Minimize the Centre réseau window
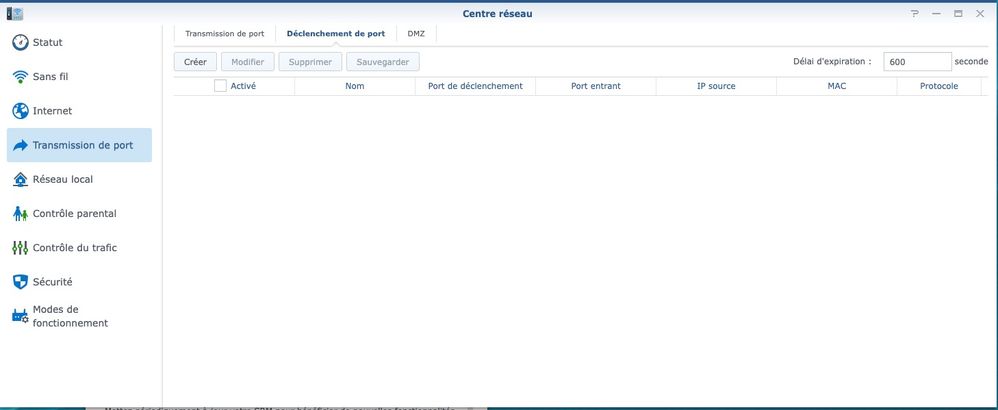The width and height of the screenshot is (998, 410). [936, 13]
